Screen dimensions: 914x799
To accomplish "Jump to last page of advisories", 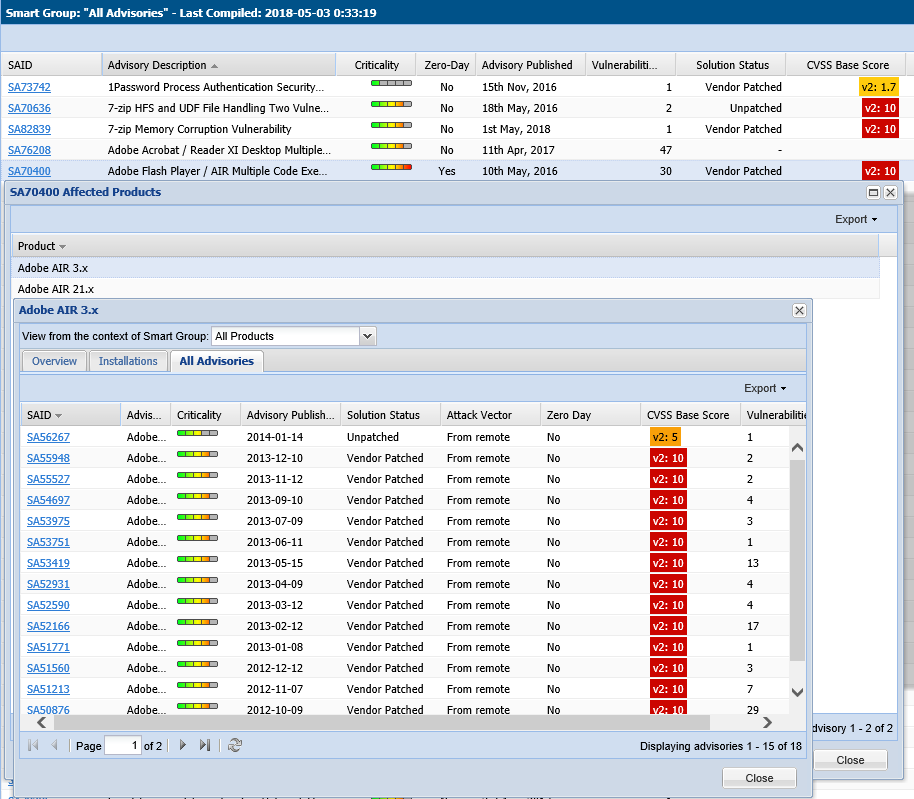I will [205, 745].
